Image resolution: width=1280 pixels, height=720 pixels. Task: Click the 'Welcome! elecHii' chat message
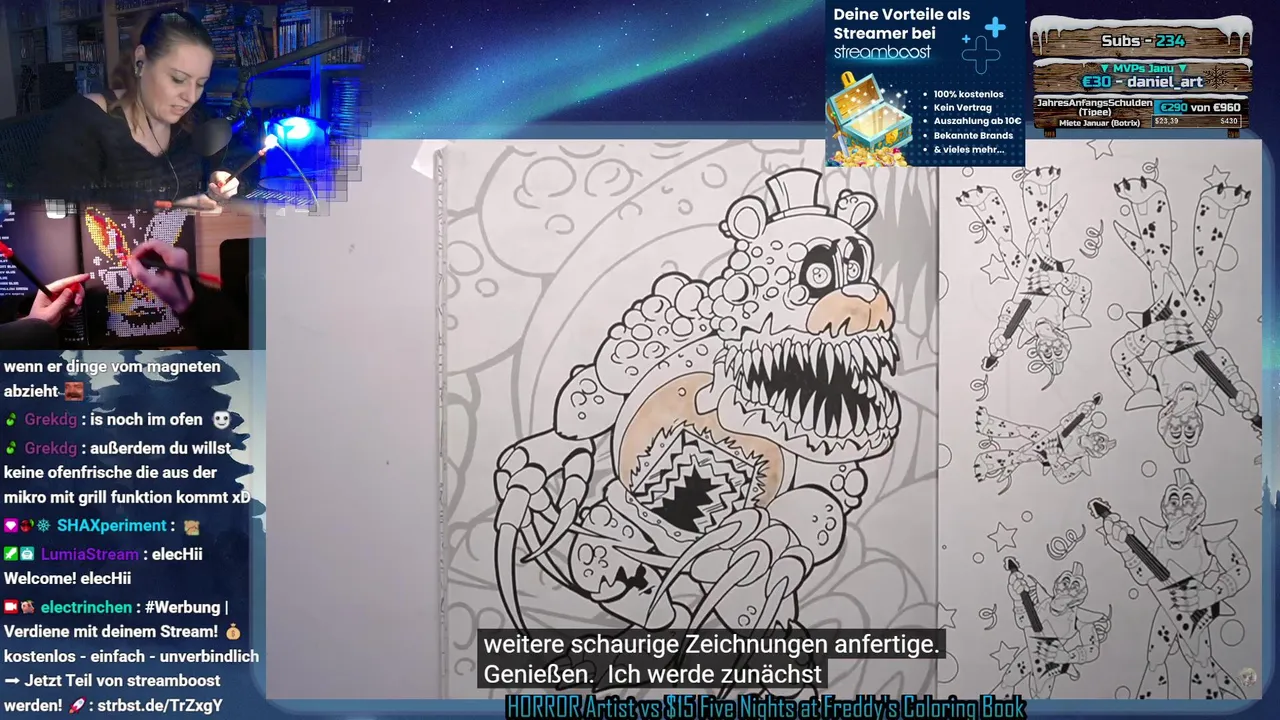tap(67, 579)
